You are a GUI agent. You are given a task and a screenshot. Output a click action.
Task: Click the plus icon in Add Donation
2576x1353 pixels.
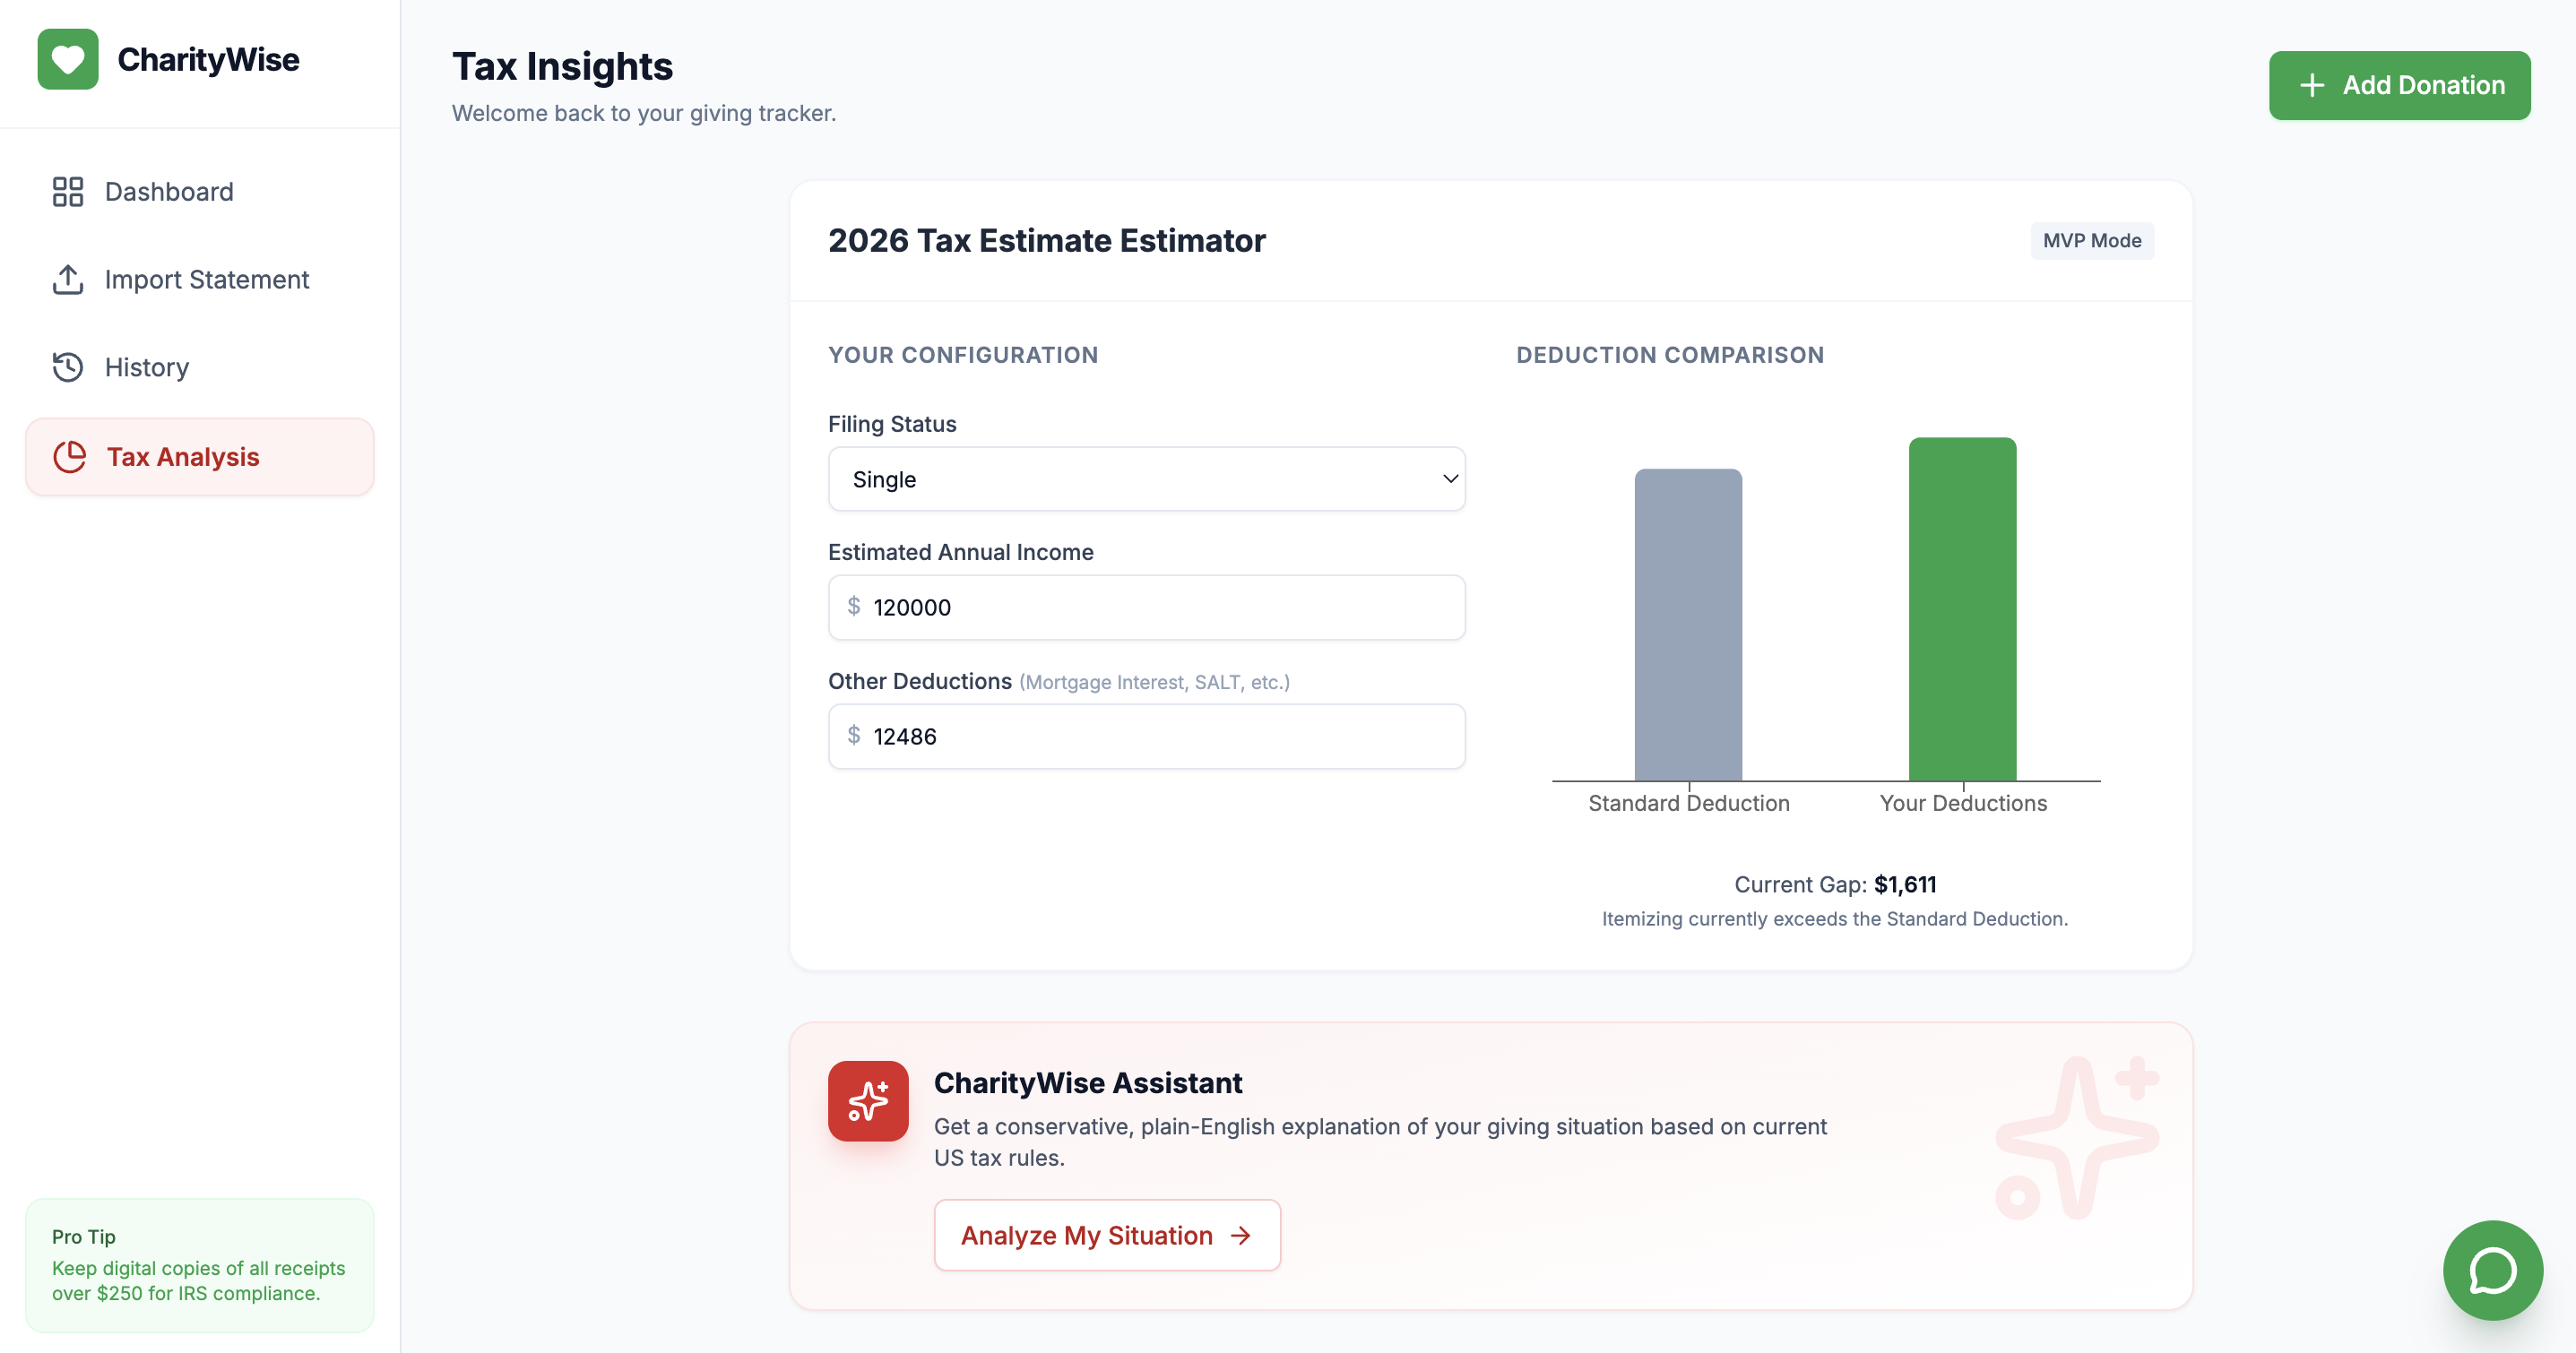coord(2312,85)
